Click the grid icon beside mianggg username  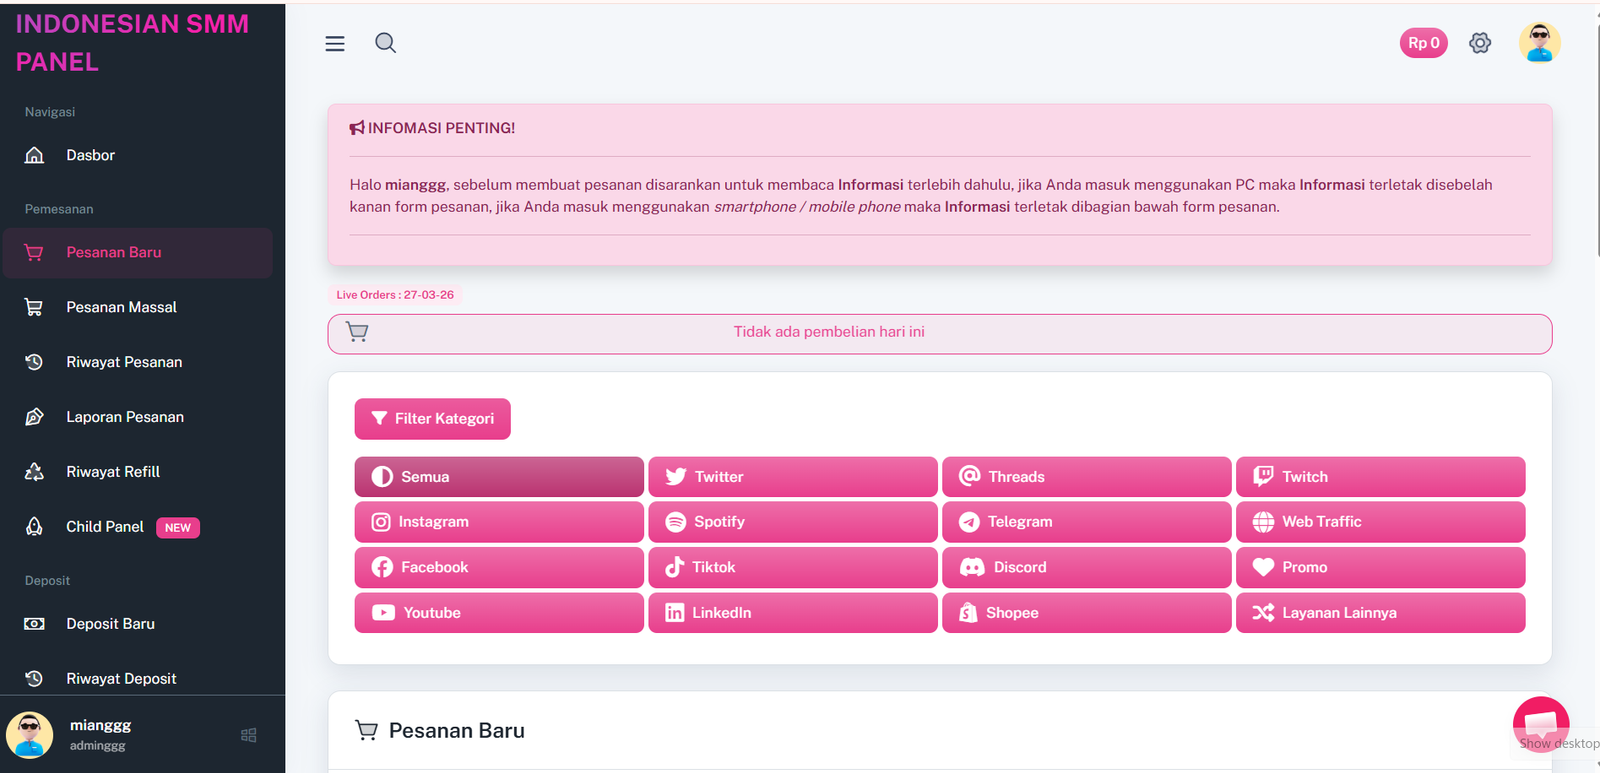[x=249, y=735]
